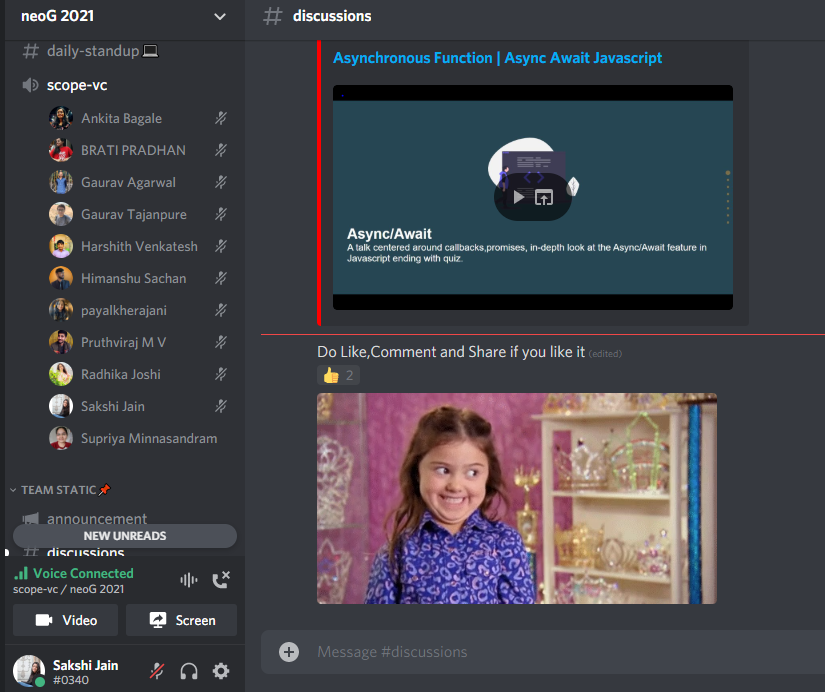Select Gaurav Tajanpure's avatar
Image resolution: width=825 pixels, height=692 pixels.
click(x=61, y=215)
